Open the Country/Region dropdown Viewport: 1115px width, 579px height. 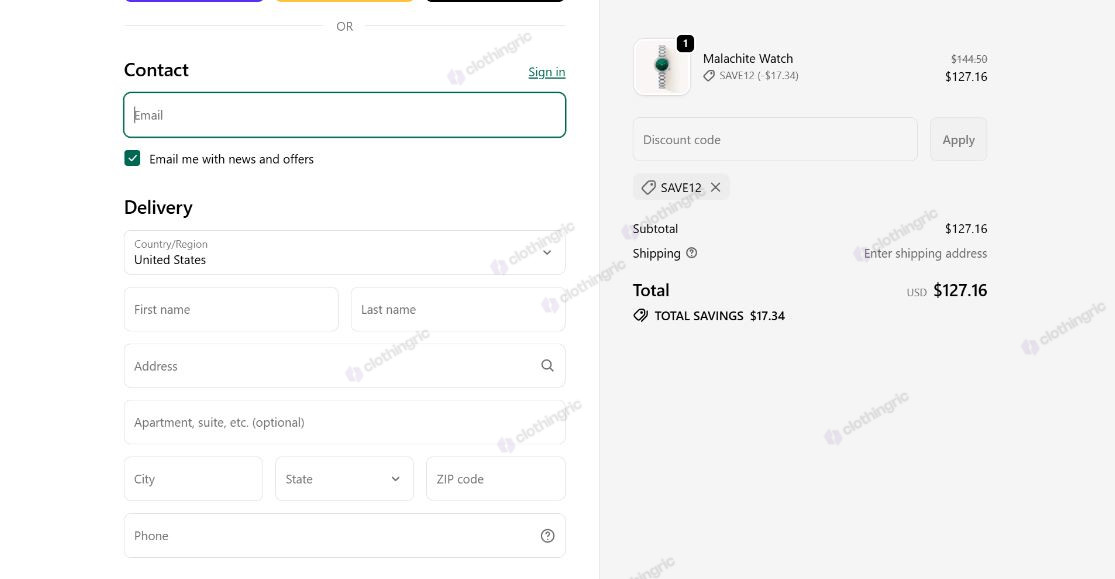coord(345,253)
